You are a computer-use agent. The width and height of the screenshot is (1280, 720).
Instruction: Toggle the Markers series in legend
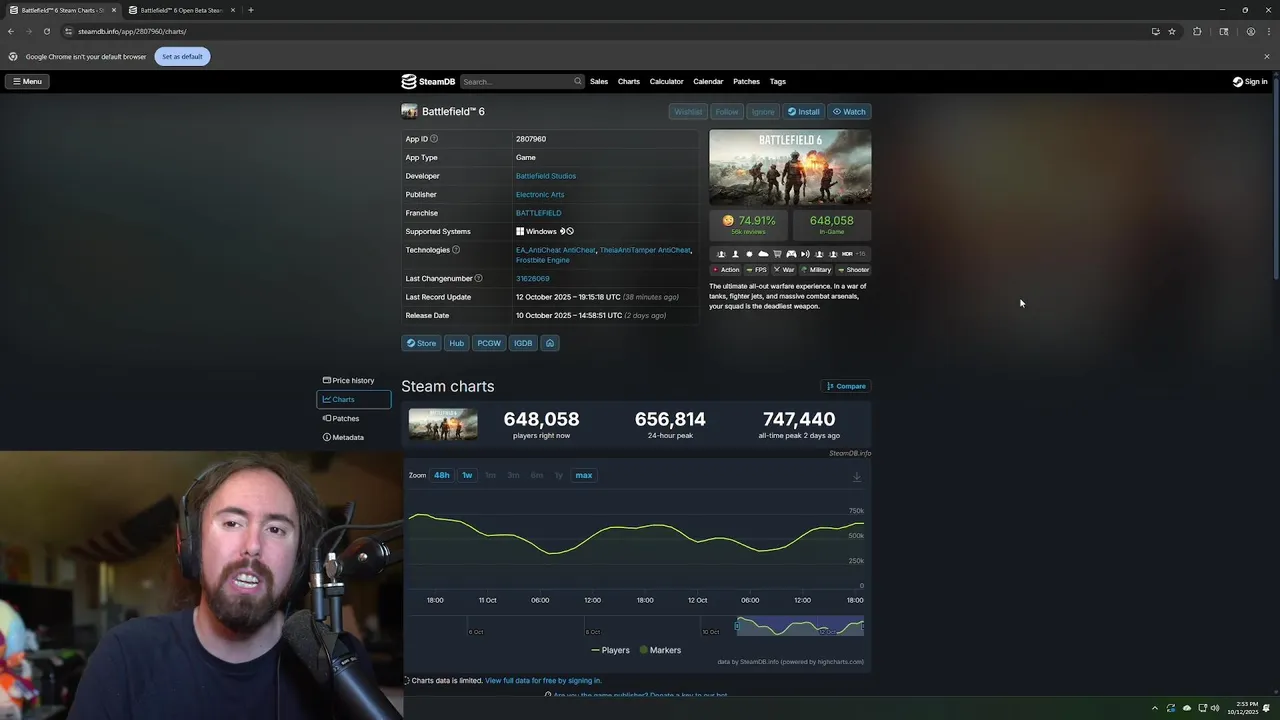pyautogui.click(x=660, y=650)
